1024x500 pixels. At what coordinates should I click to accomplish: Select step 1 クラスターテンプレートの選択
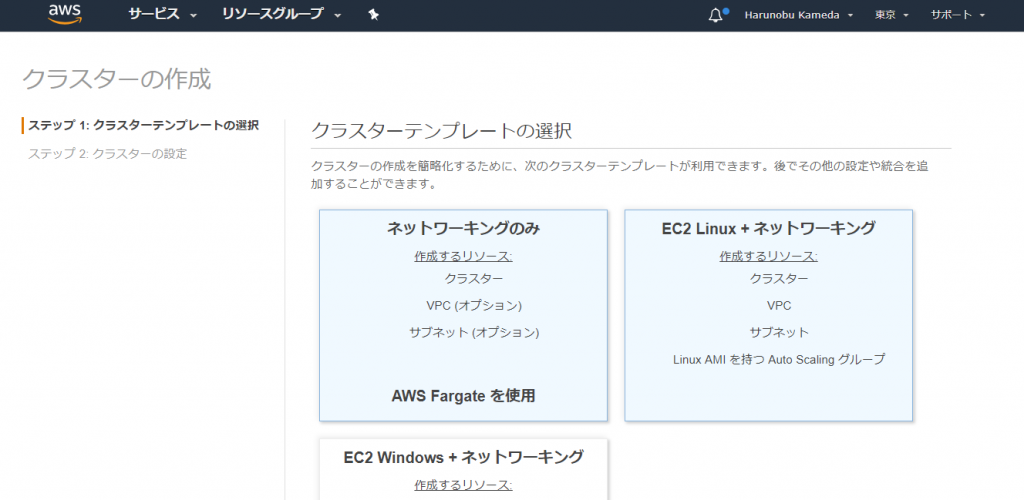(143, 125)
